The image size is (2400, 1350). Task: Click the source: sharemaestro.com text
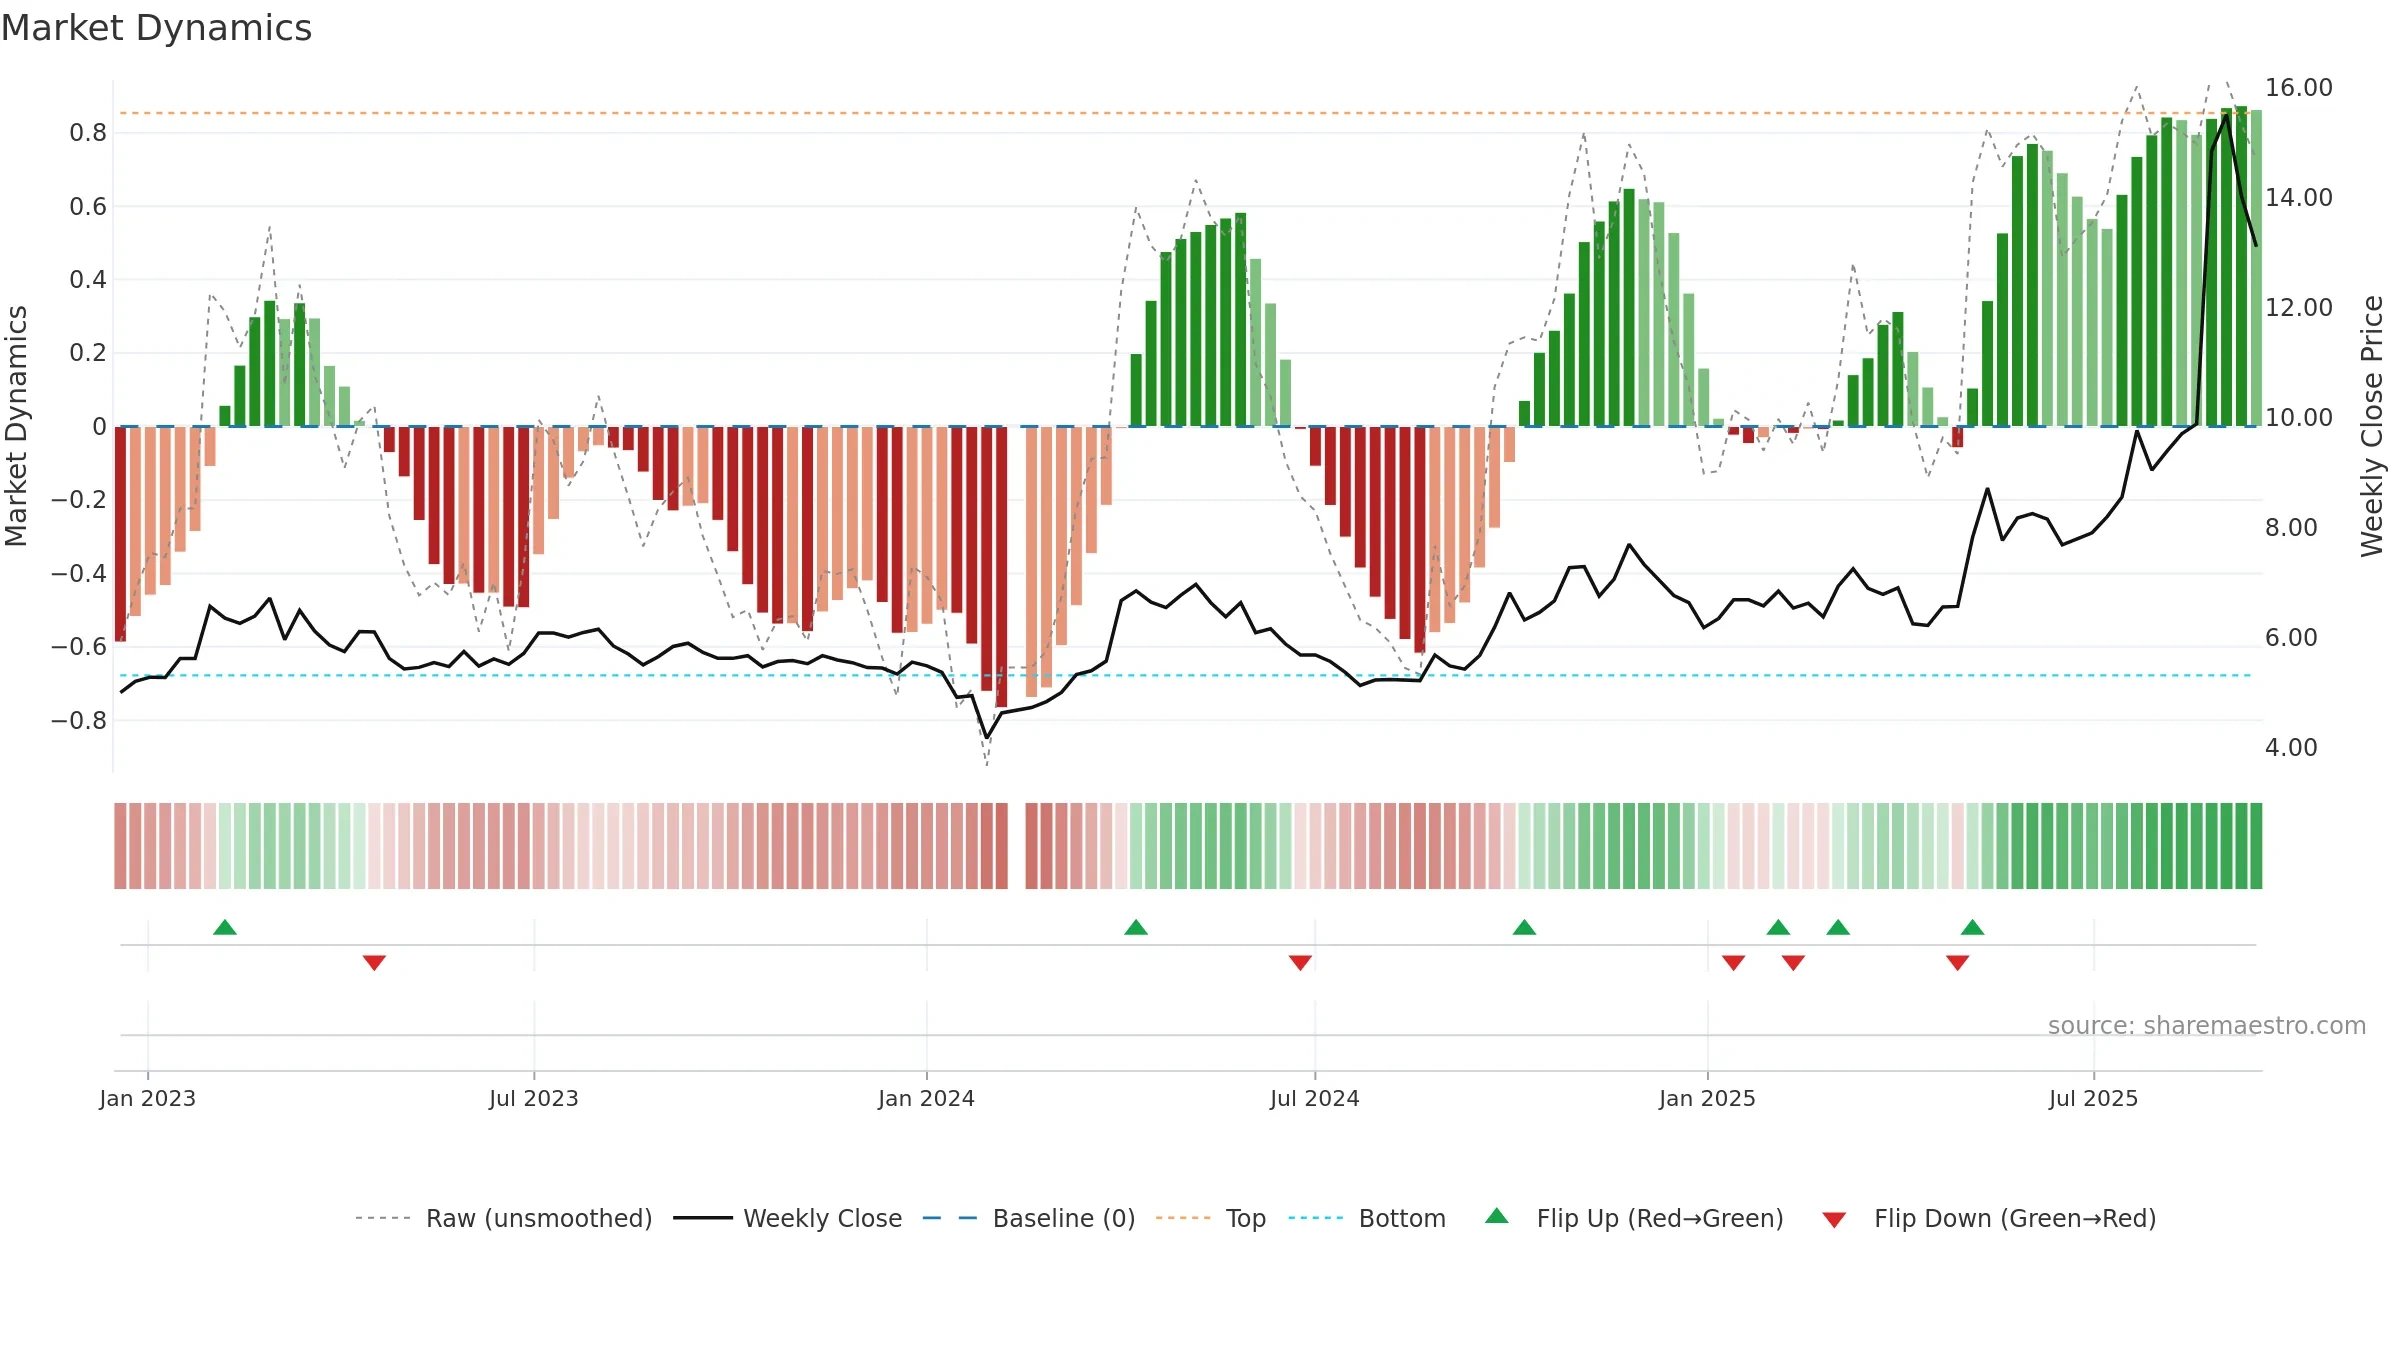click(2207, 1025)
